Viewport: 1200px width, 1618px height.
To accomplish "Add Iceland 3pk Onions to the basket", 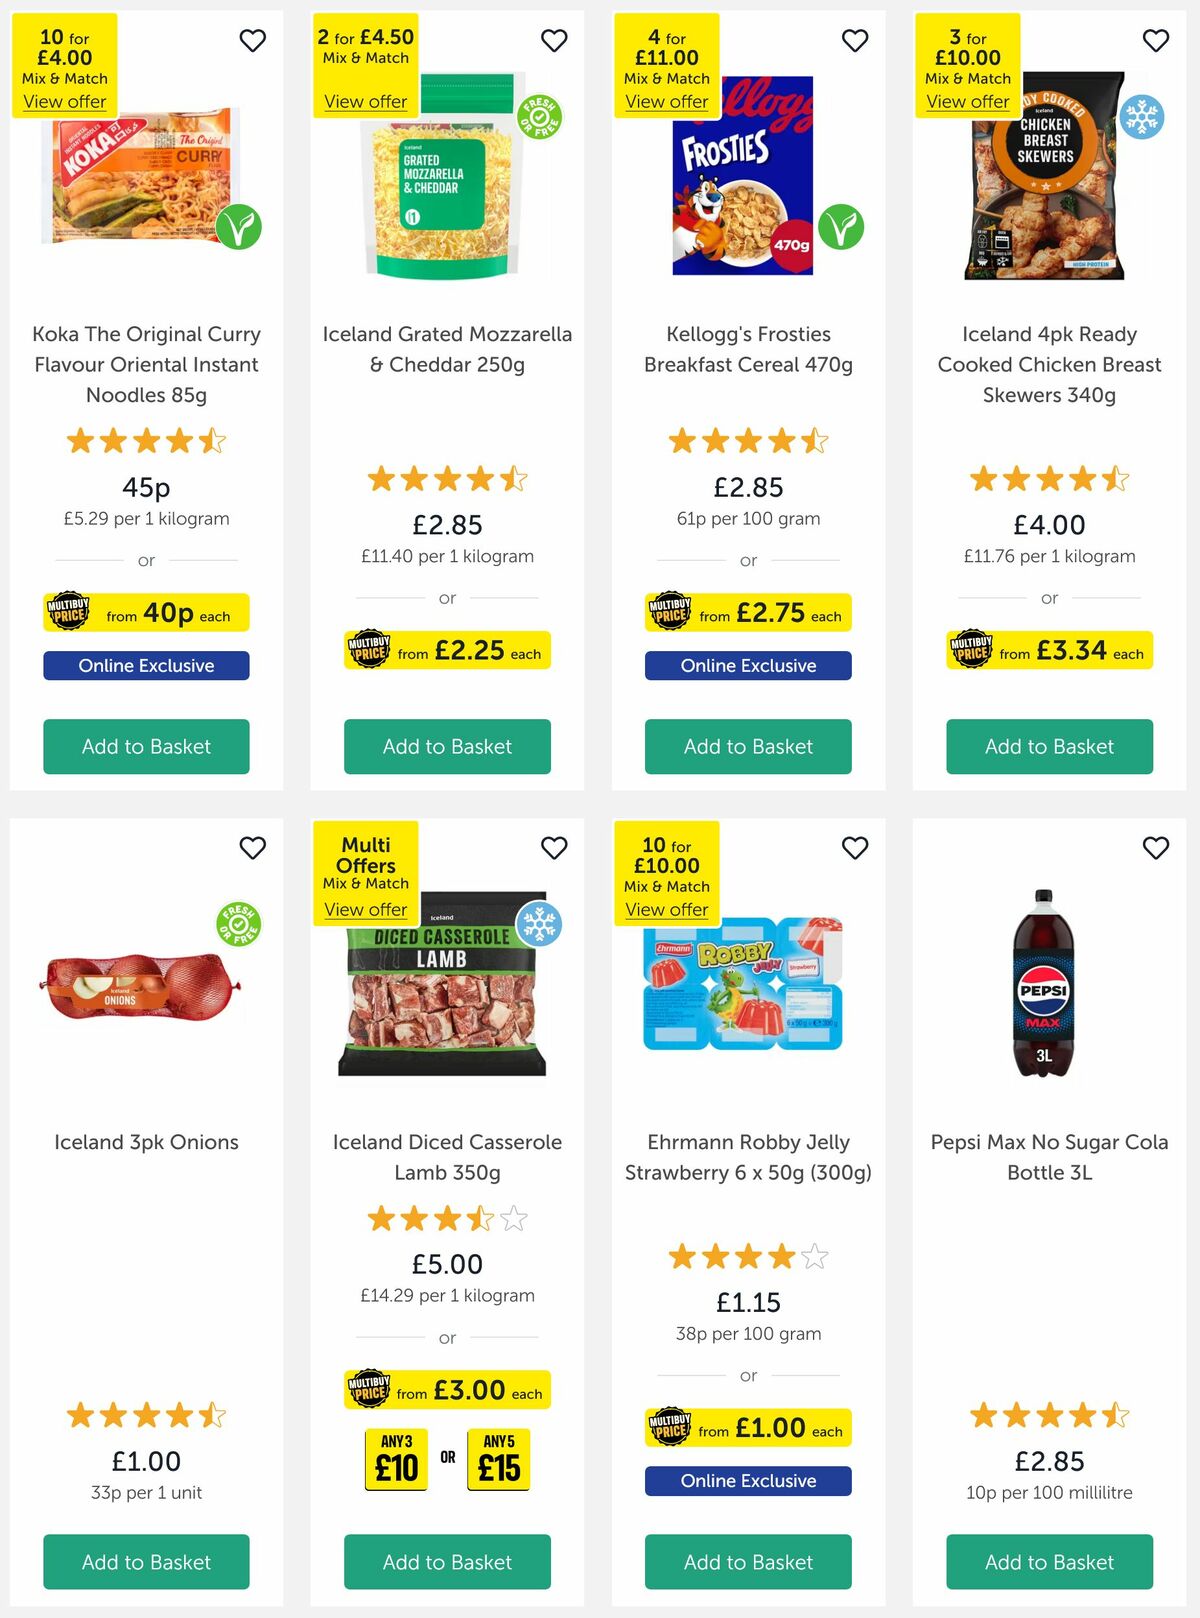I will pos(145,1562).
